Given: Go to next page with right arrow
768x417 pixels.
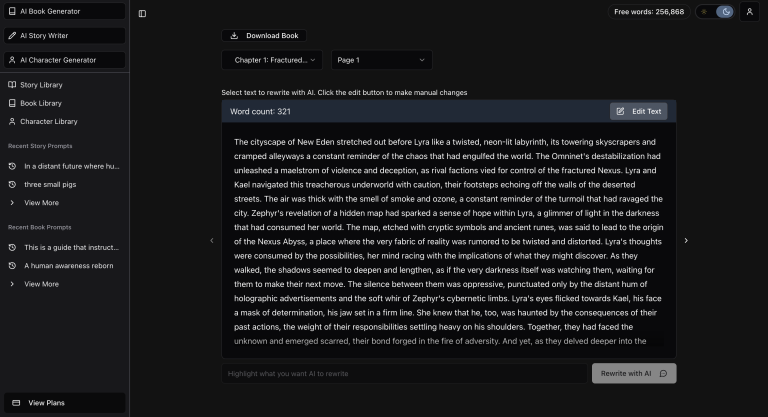Looking at the screenshot, I should 685,240.
